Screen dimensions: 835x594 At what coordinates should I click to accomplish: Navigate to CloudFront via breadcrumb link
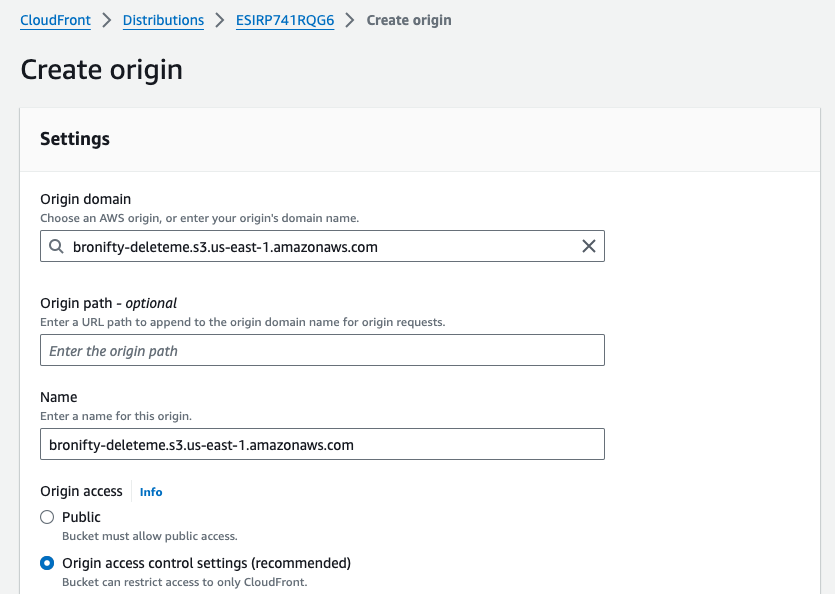tap(55, 19)
